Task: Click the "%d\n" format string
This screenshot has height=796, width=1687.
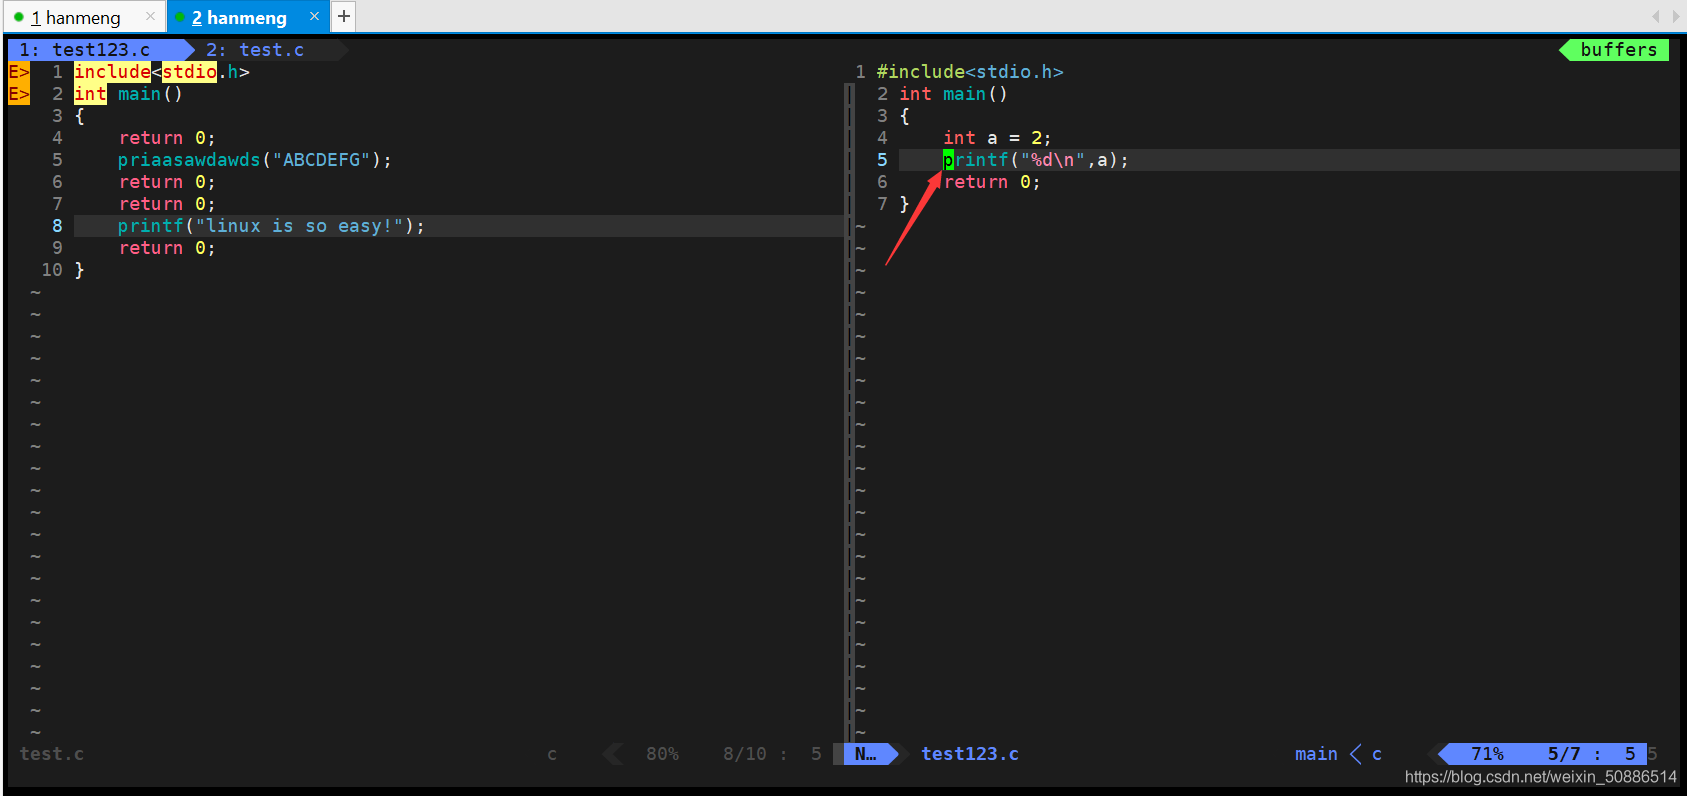Action: (x=1052, y=160)
